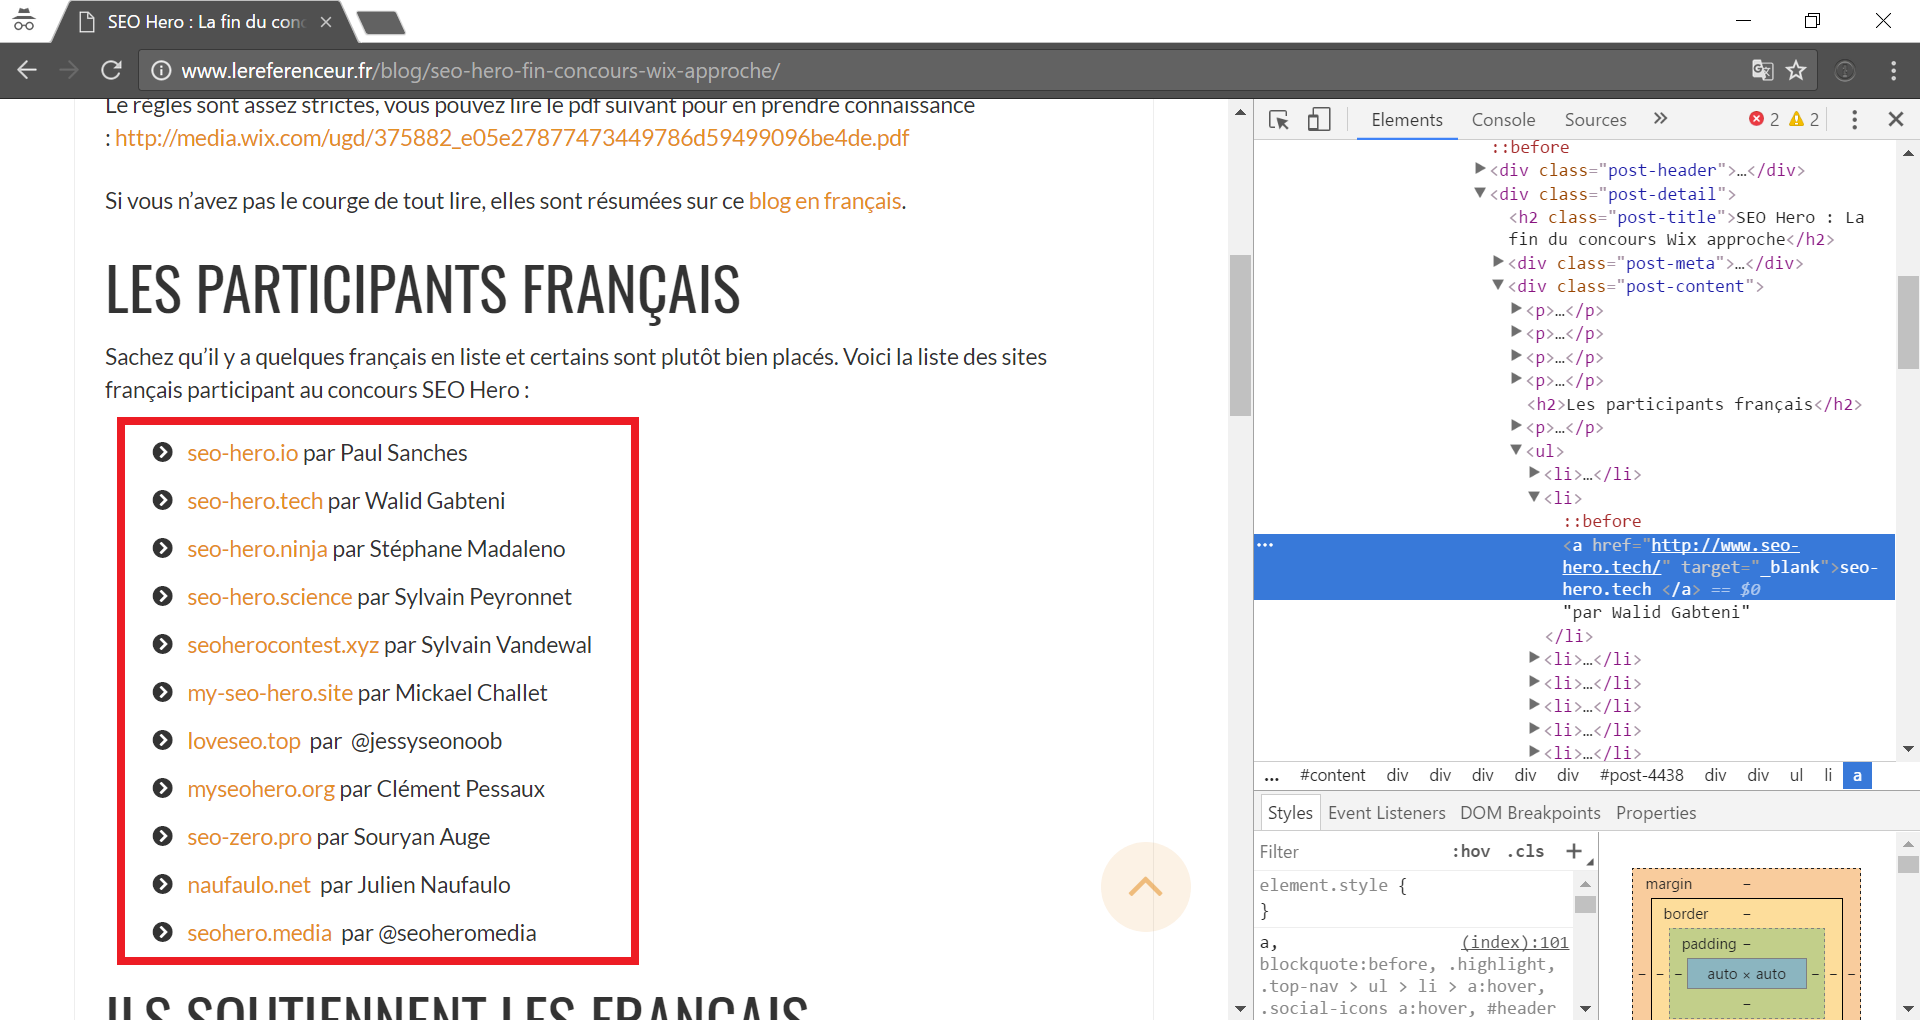The height and width of the screenshot is (1020, 1920).
Task: Expand the post-meta div node
Action: click(x=1498, y=262)
